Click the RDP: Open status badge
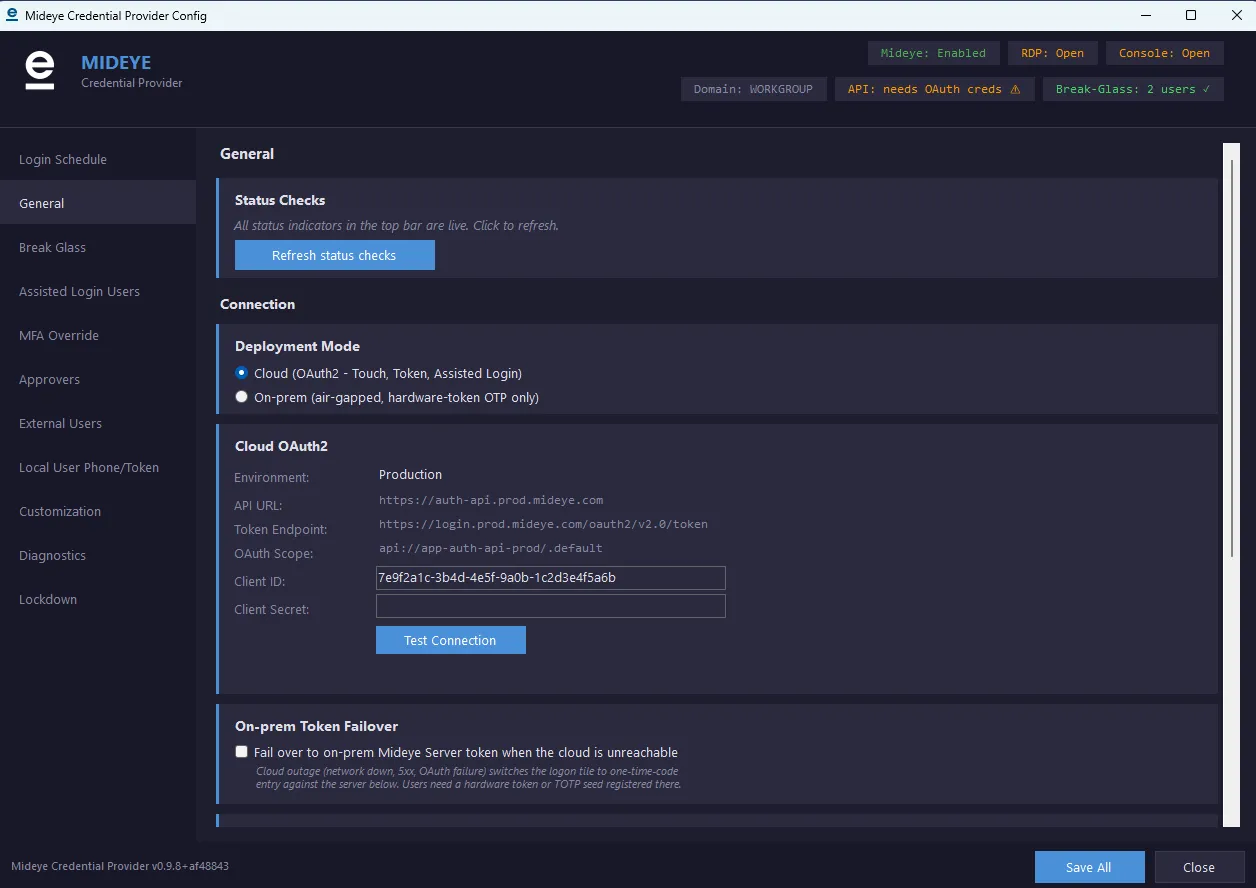The height and width of the screenshot is (888, 1256). [1052, 53]
